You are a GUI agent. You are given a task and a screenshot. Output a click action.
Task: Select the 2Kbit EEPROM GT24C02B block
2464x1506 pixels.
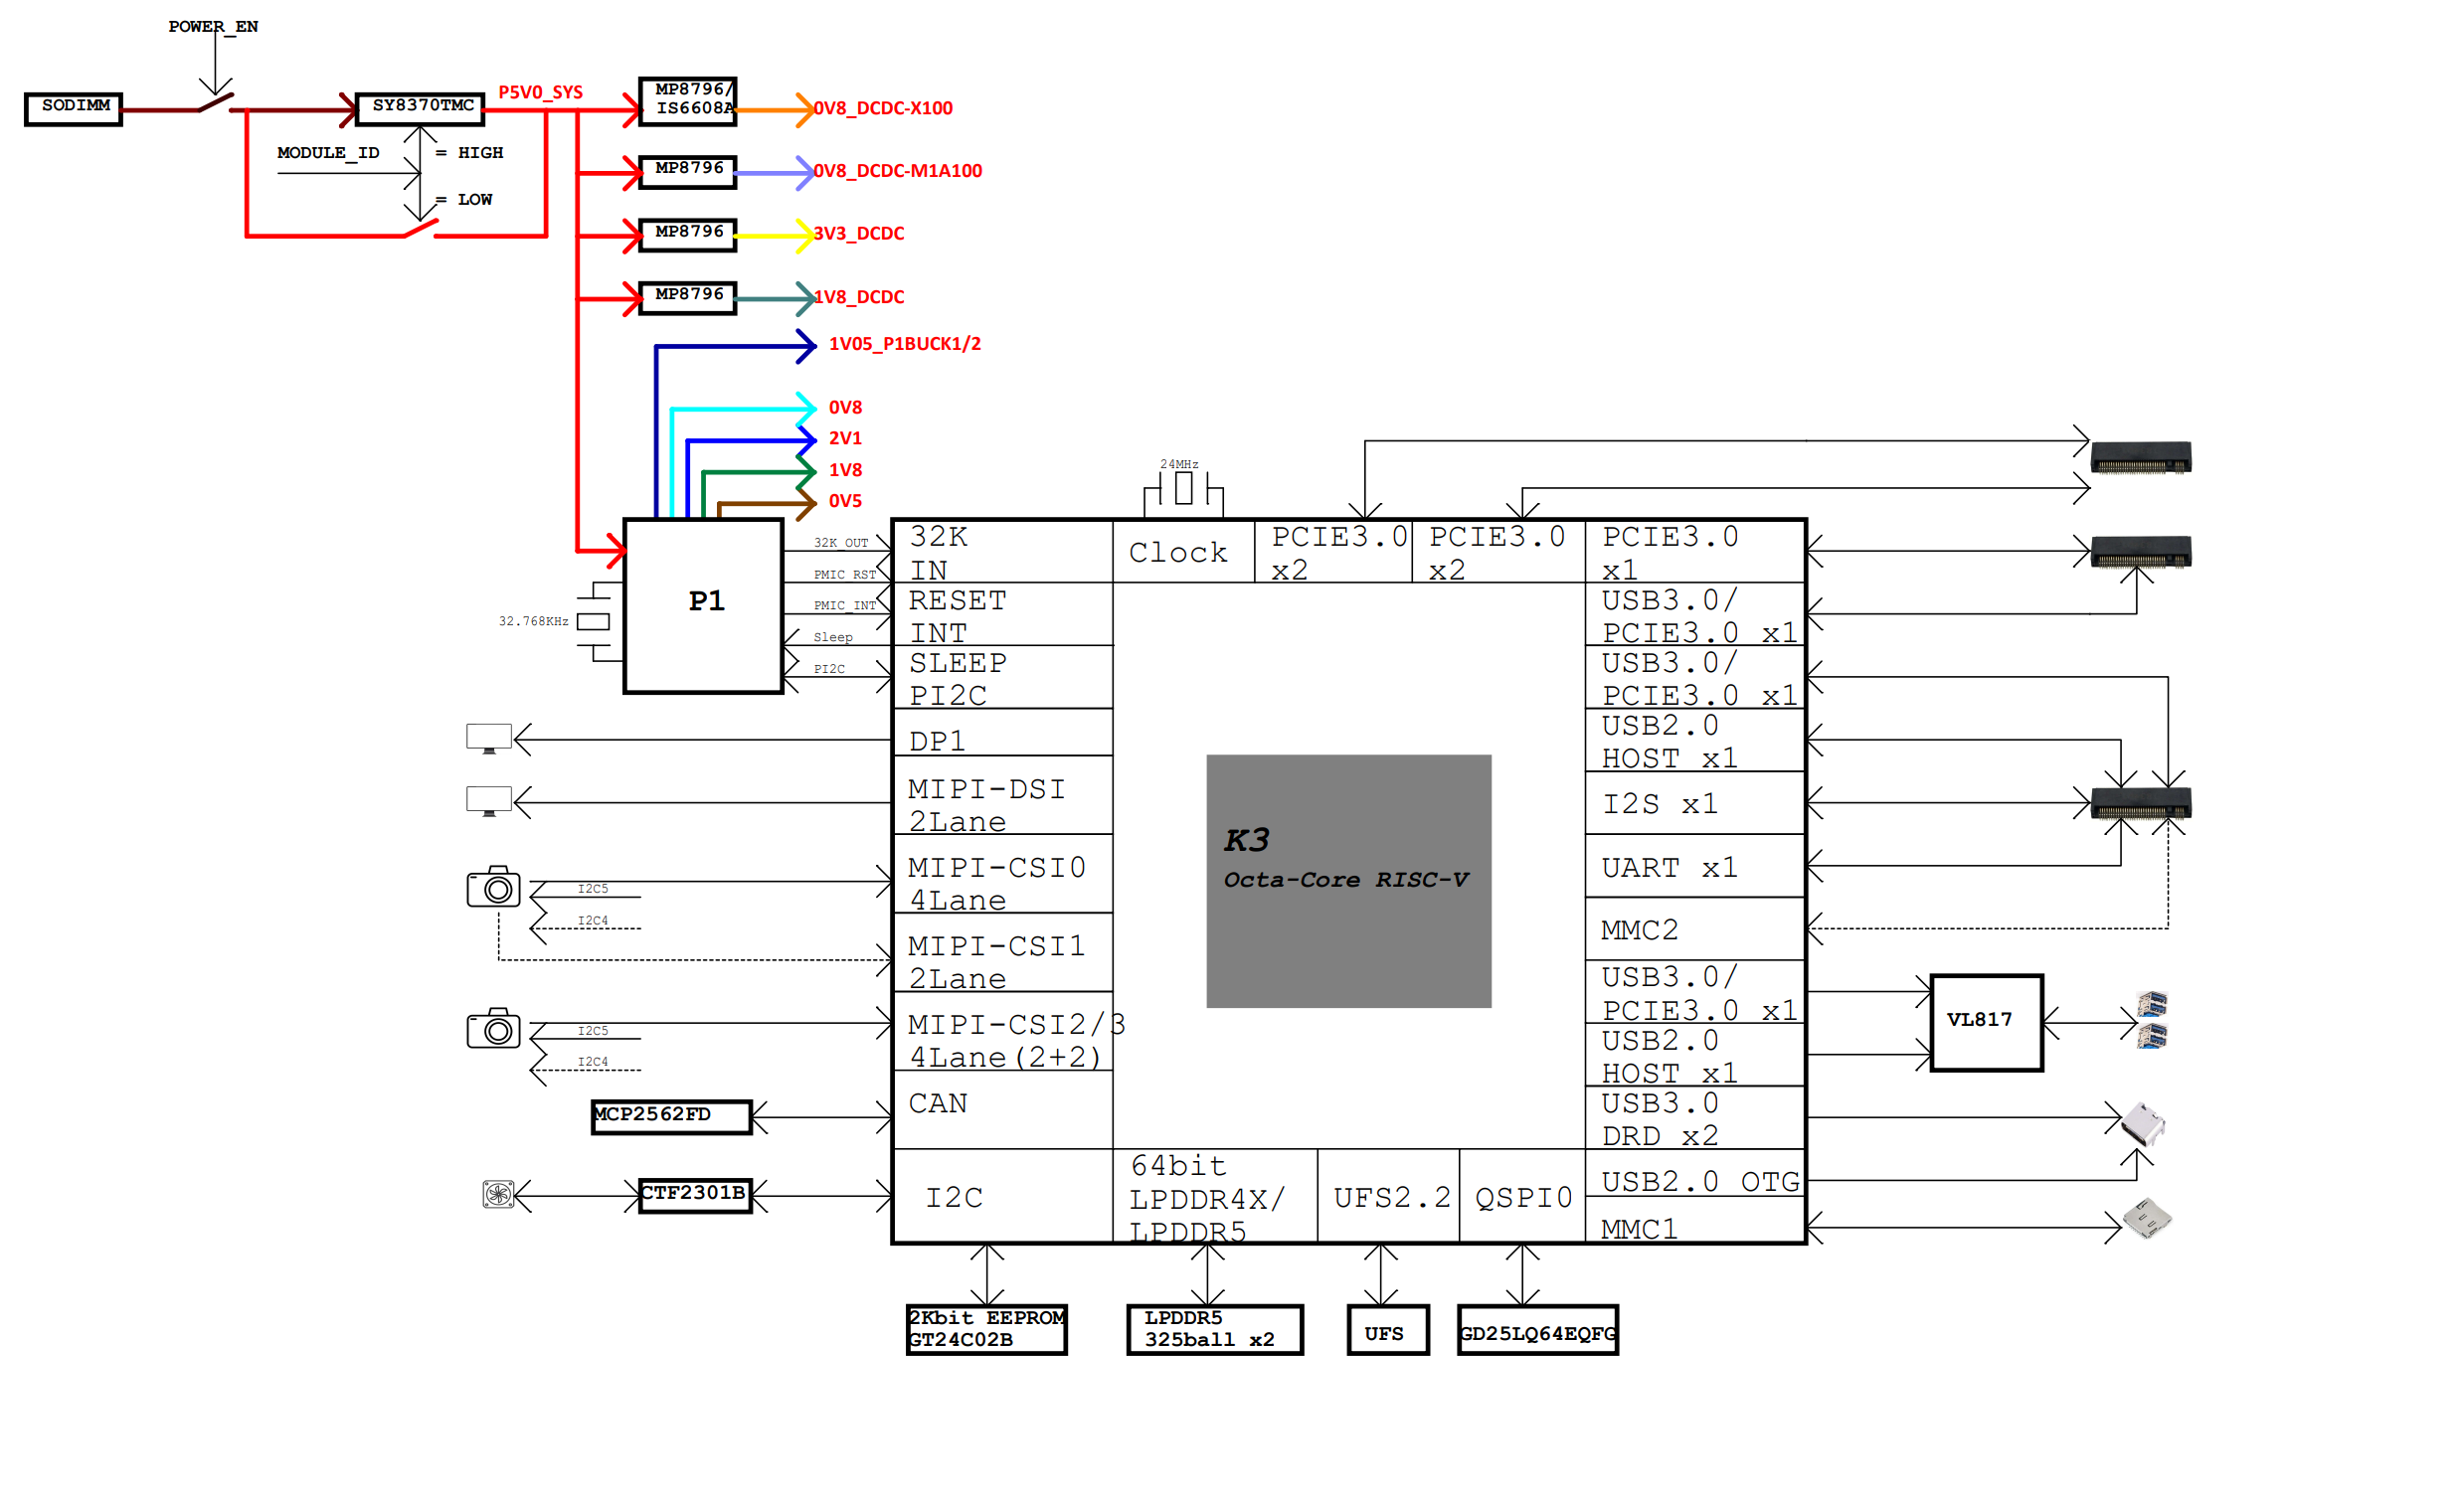(986, 1329)
